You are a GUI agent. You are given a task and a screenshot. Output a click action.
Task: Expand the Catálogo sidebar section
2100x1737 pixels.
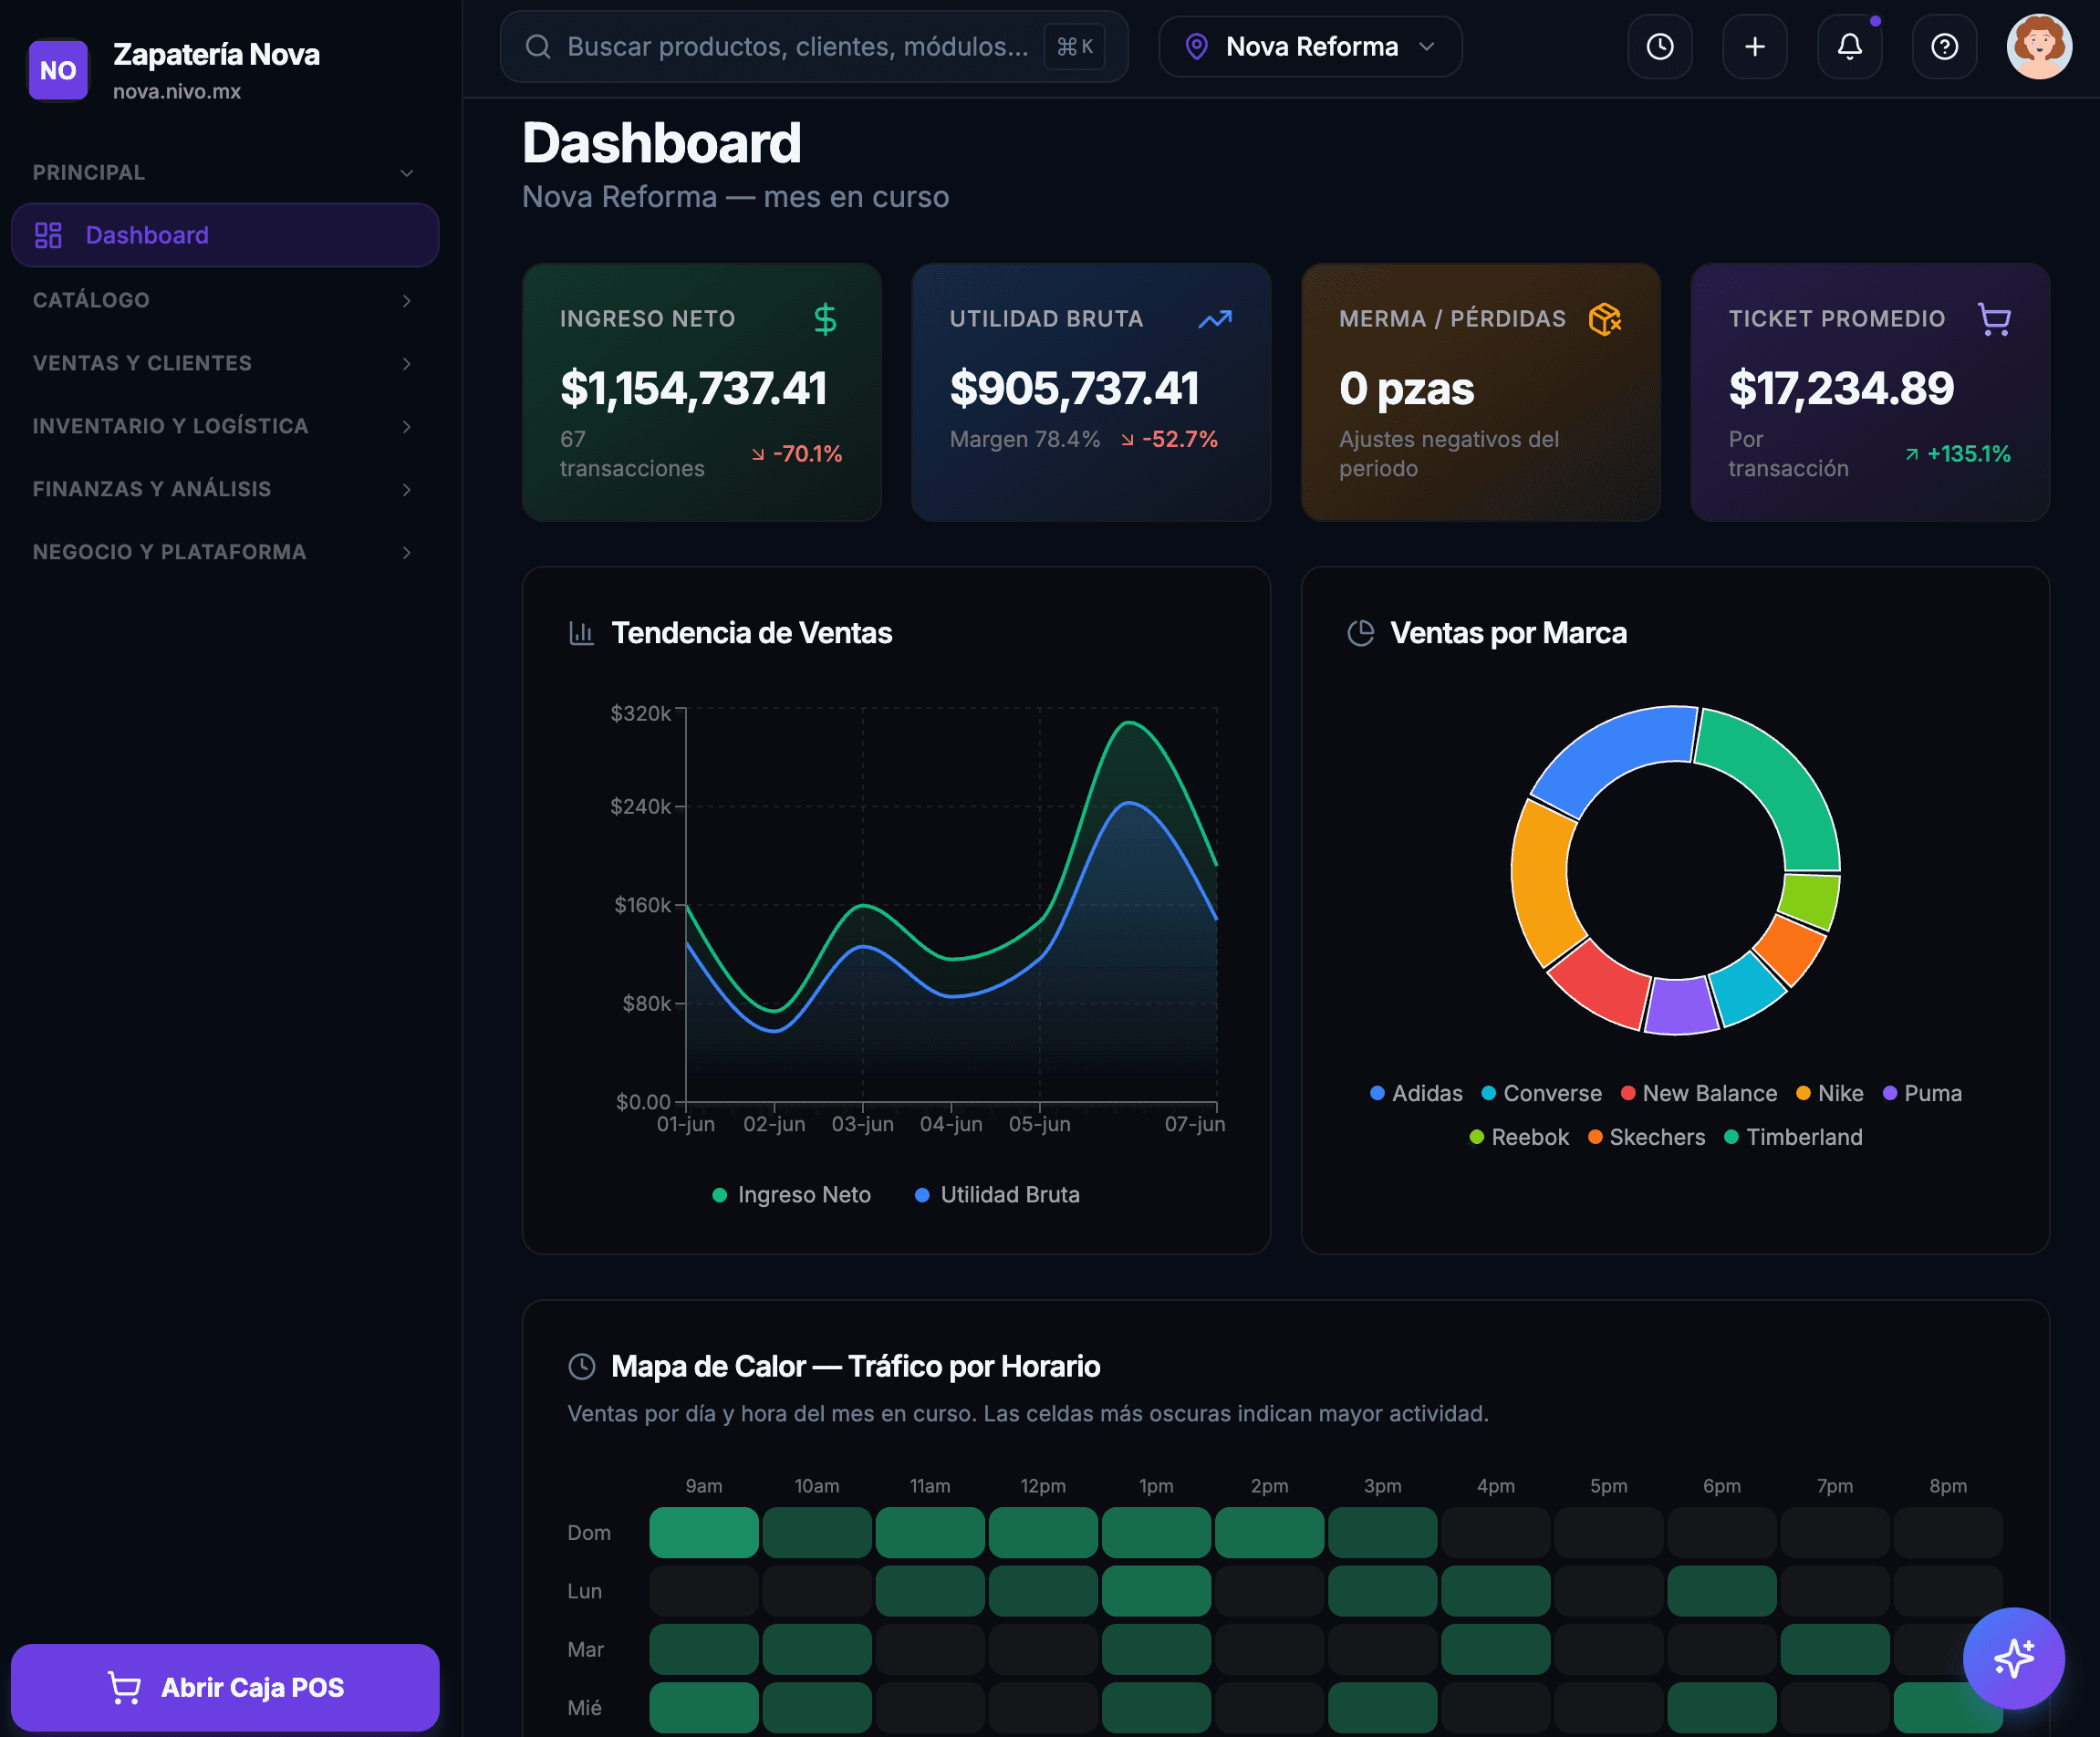pyautogui.click(x=224, y=300)
